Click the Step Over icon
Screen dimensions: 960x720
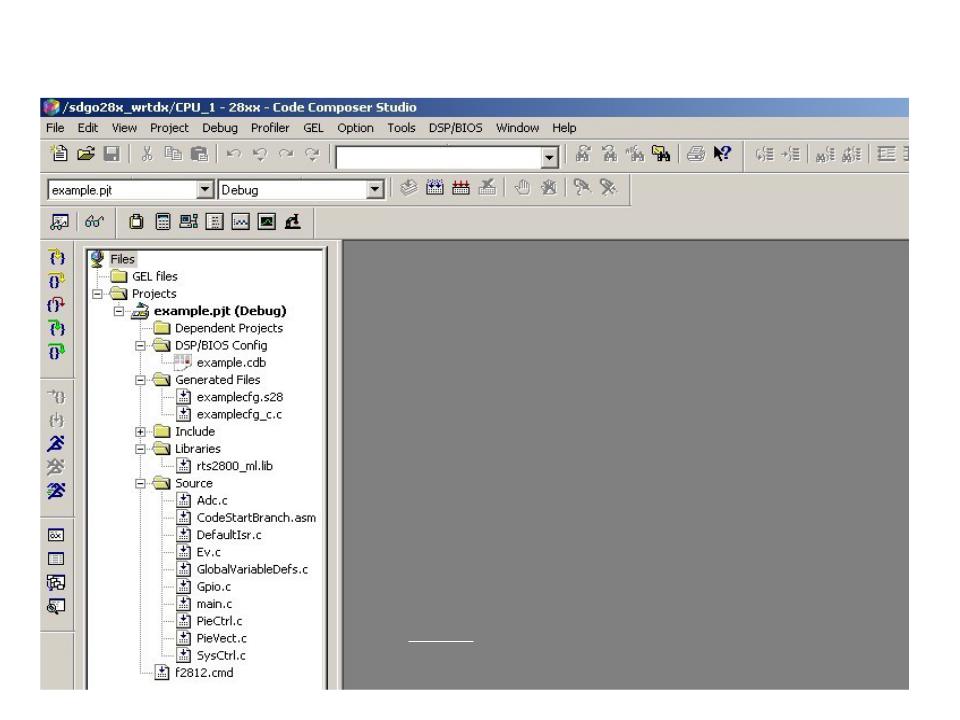(56, 281)
